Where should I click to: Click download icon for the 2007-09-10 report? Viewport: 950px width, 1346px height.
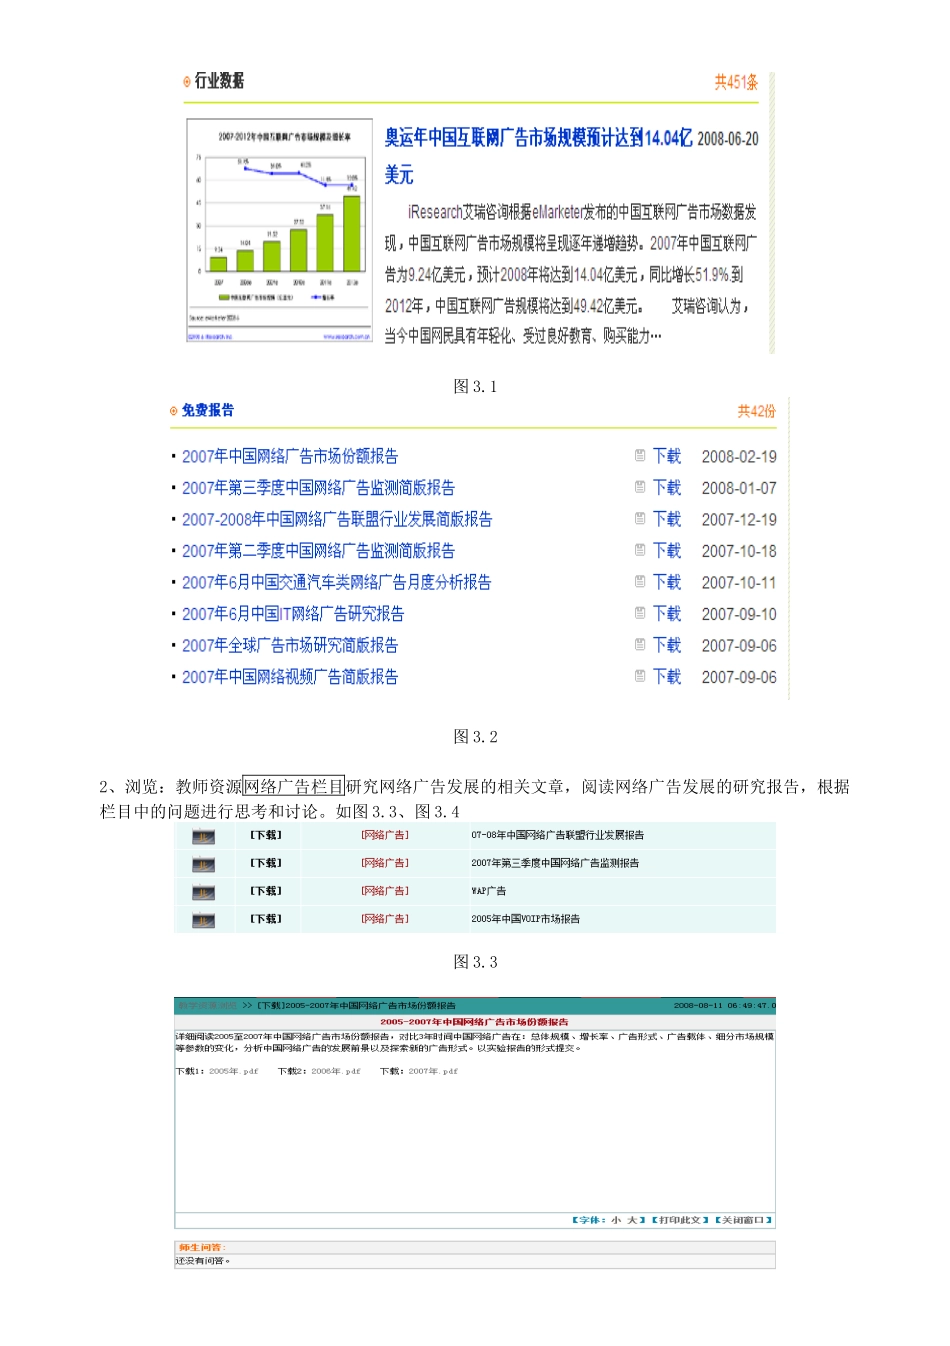640,613
